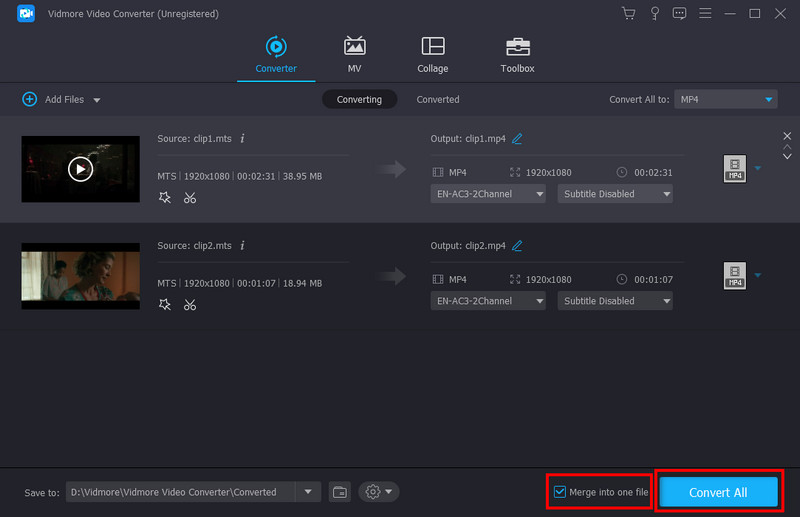Switch to the Toolbox tab
The image size is (800, 517).
click(x=517, y=54)
